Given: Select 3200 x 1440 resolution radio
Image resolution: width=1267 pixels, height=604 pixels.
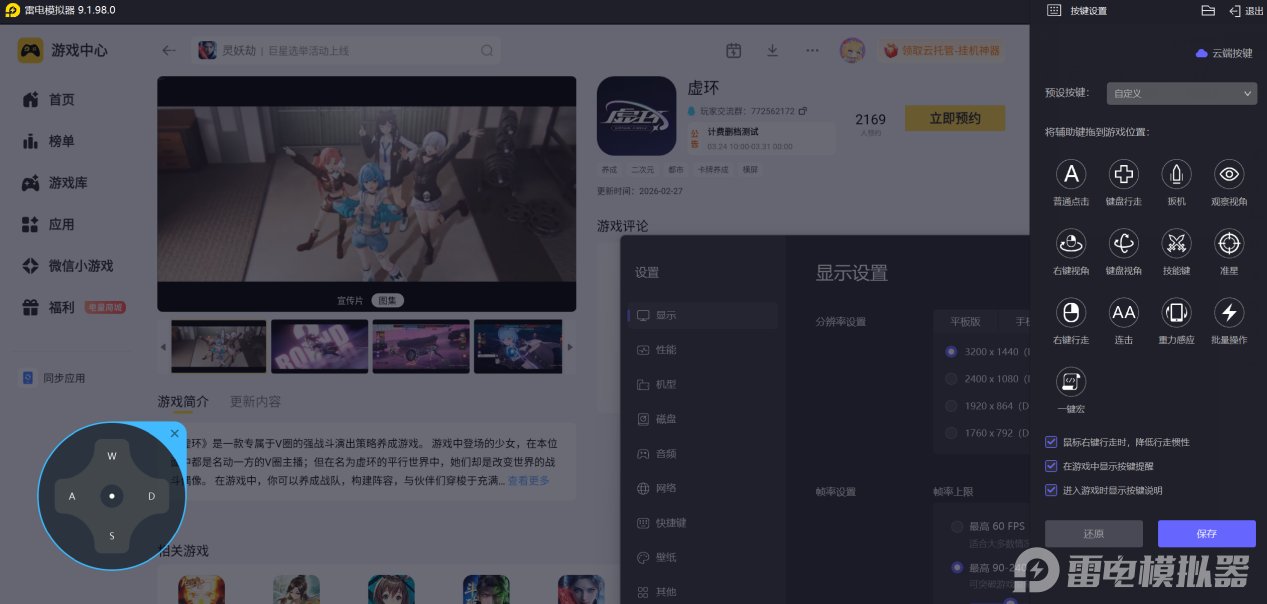Looking at the screenshot, I should click(951, 352).
